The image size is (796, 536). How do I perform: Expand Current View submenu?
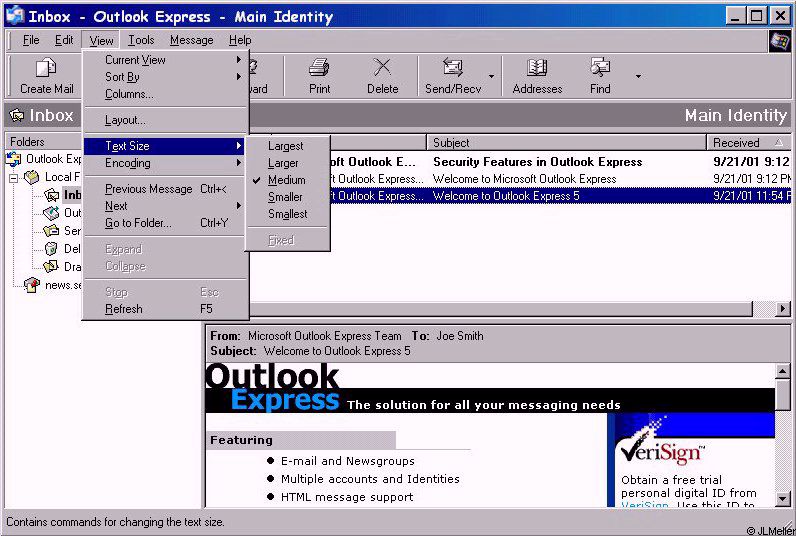click(239, 60)
